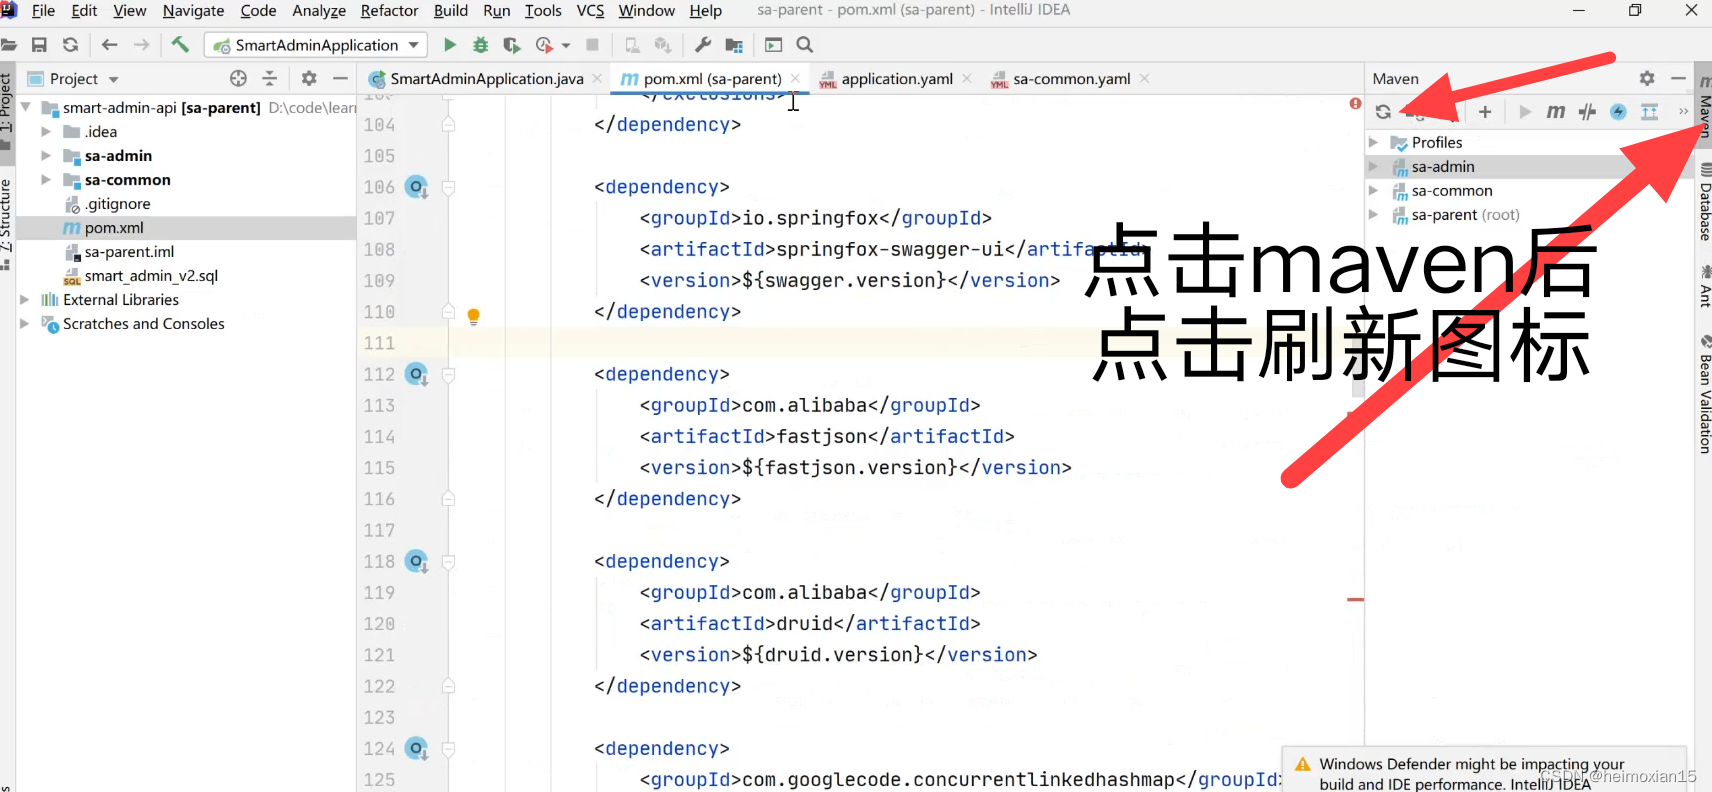This screenshot has height=792, width=1712.
Task: Select smart_admin_v2.sql file
Action: pos(151,276)
